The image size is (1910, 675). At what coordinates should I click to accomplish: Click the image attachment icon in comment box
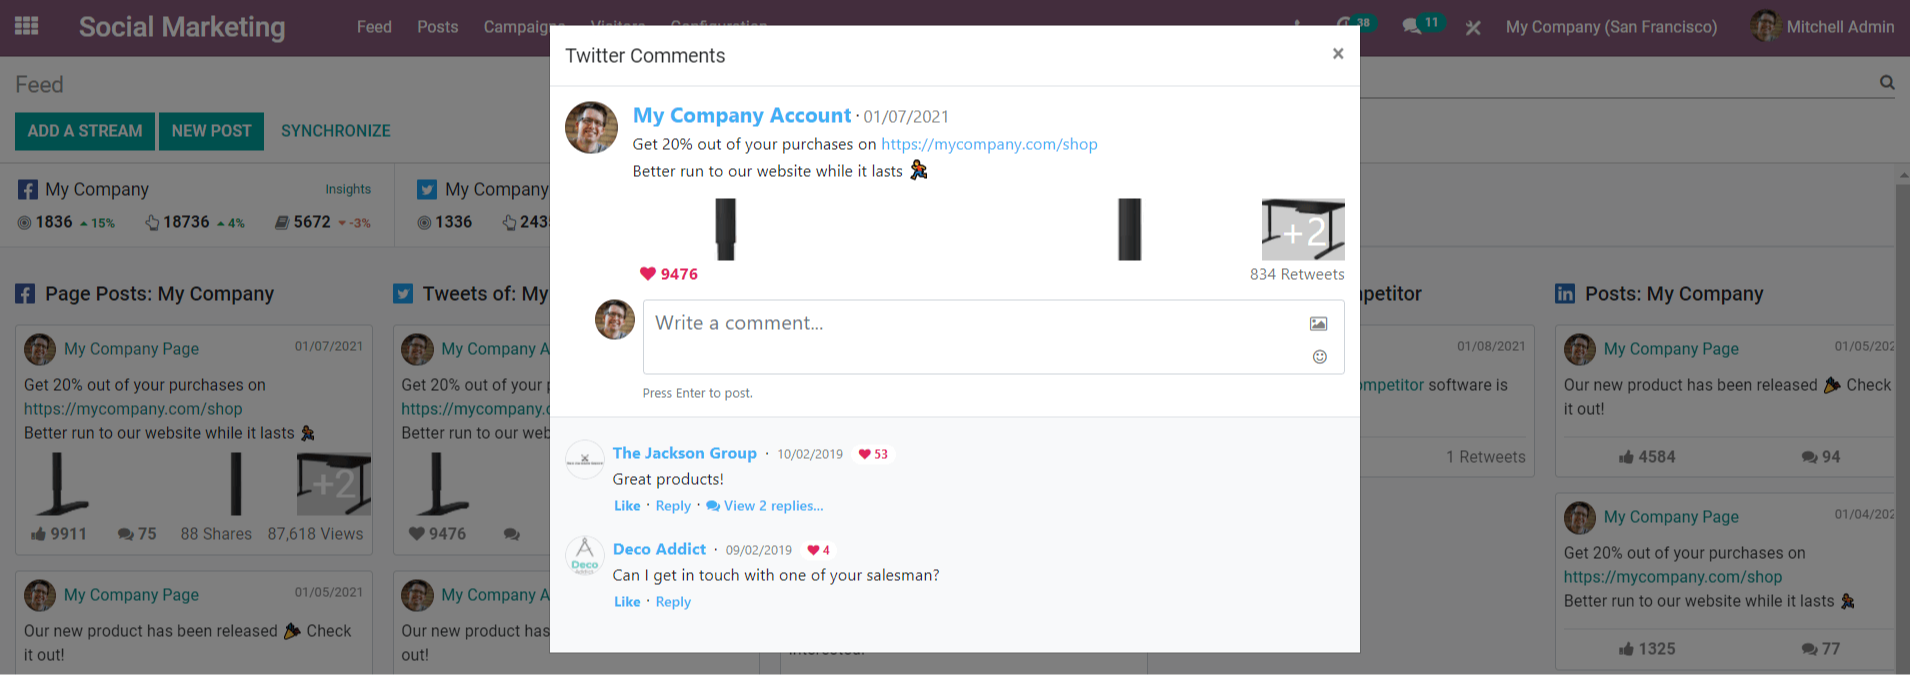point(1318,324)
